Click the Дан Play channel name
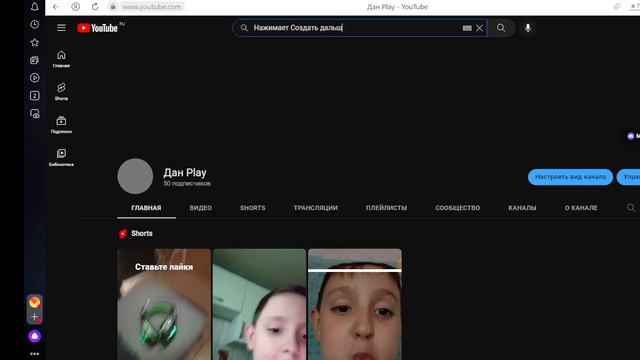Image resolution: width=640 pixels, height=360 pixels. (185, 173)
